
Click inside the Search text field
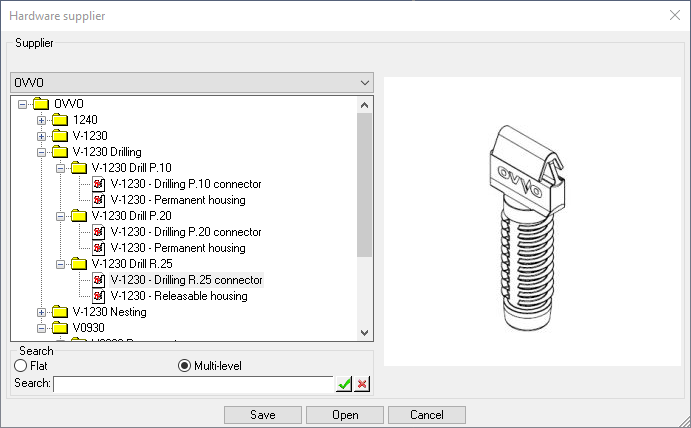tap(192, 384)
